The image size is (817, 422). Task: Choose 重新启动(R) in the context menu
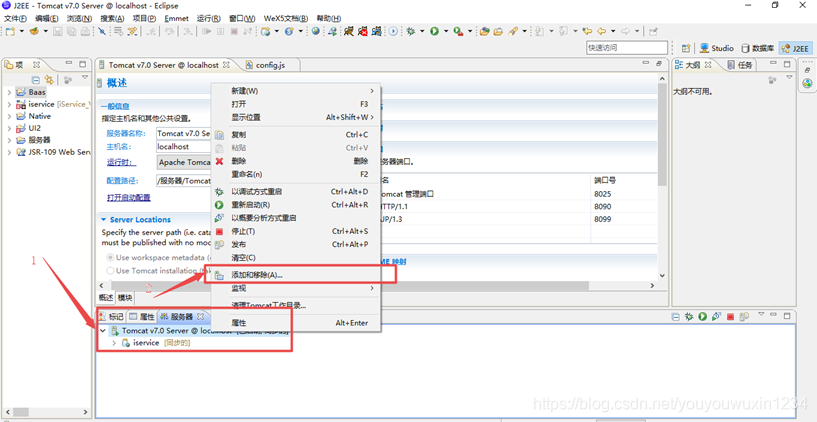coord(296,205)
